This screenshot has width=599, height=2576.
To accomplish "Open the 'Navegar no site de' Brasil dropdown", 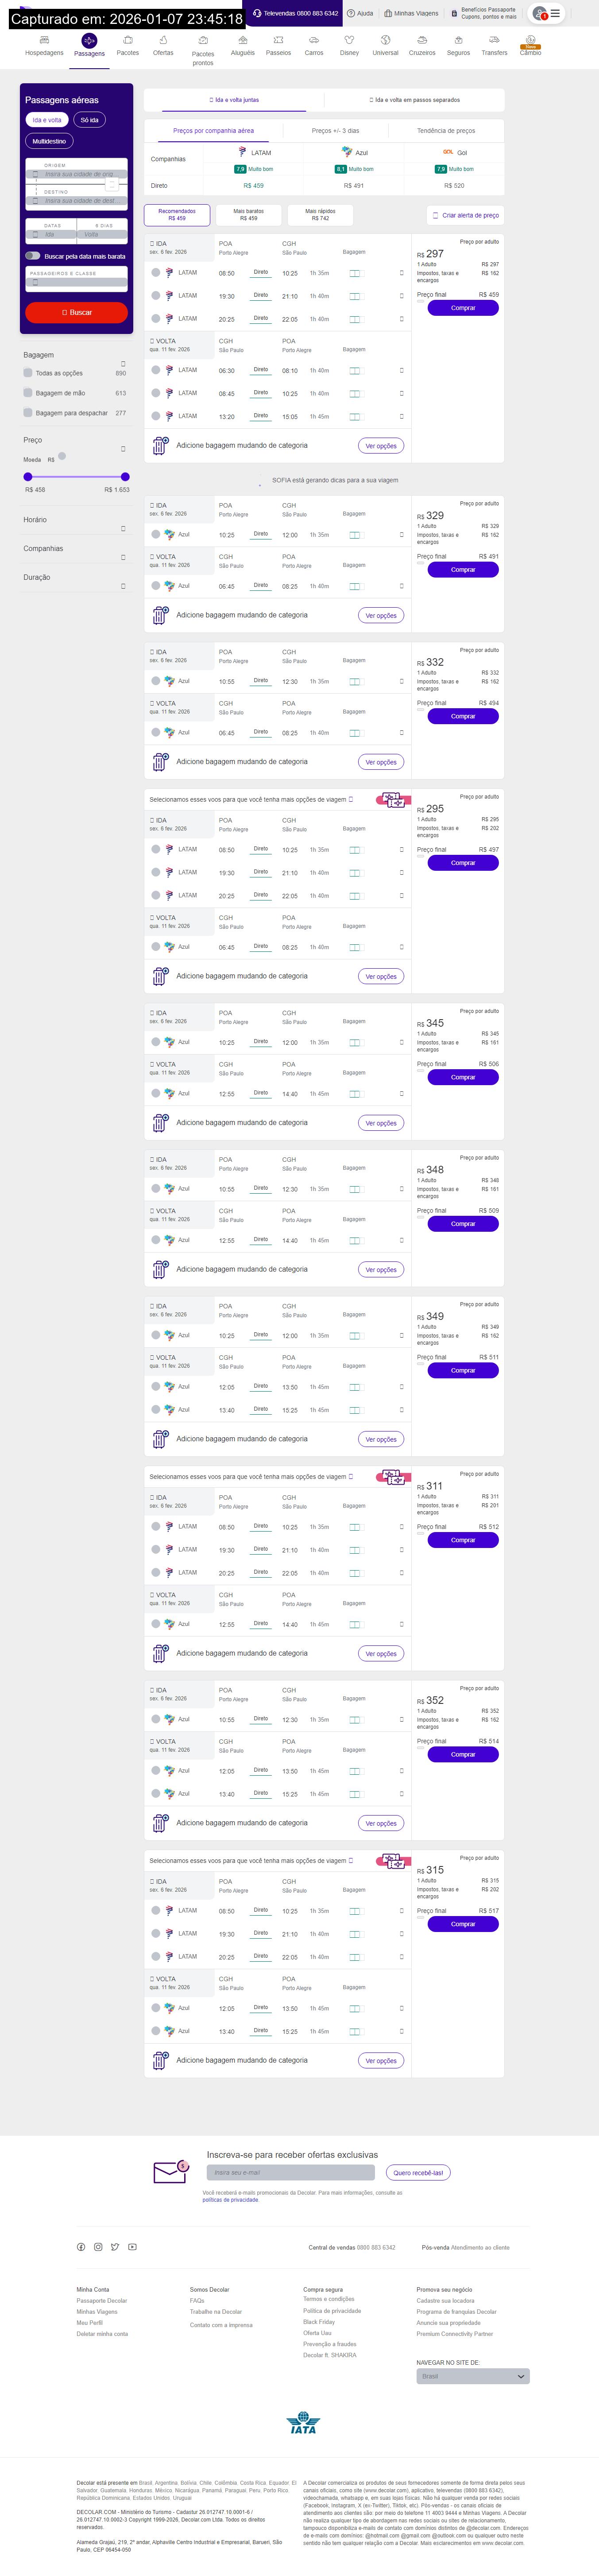I will (x=472, y=2376).
